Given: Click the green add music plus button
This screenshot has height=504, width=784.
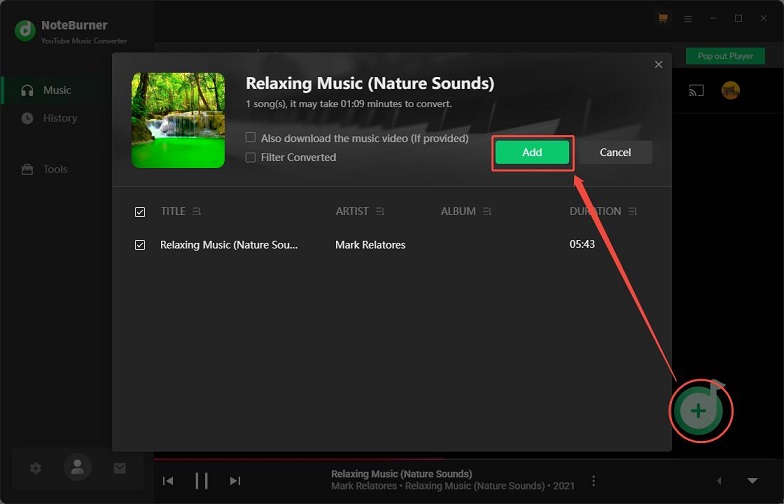Looking at the screenshot, I should 698,411.
